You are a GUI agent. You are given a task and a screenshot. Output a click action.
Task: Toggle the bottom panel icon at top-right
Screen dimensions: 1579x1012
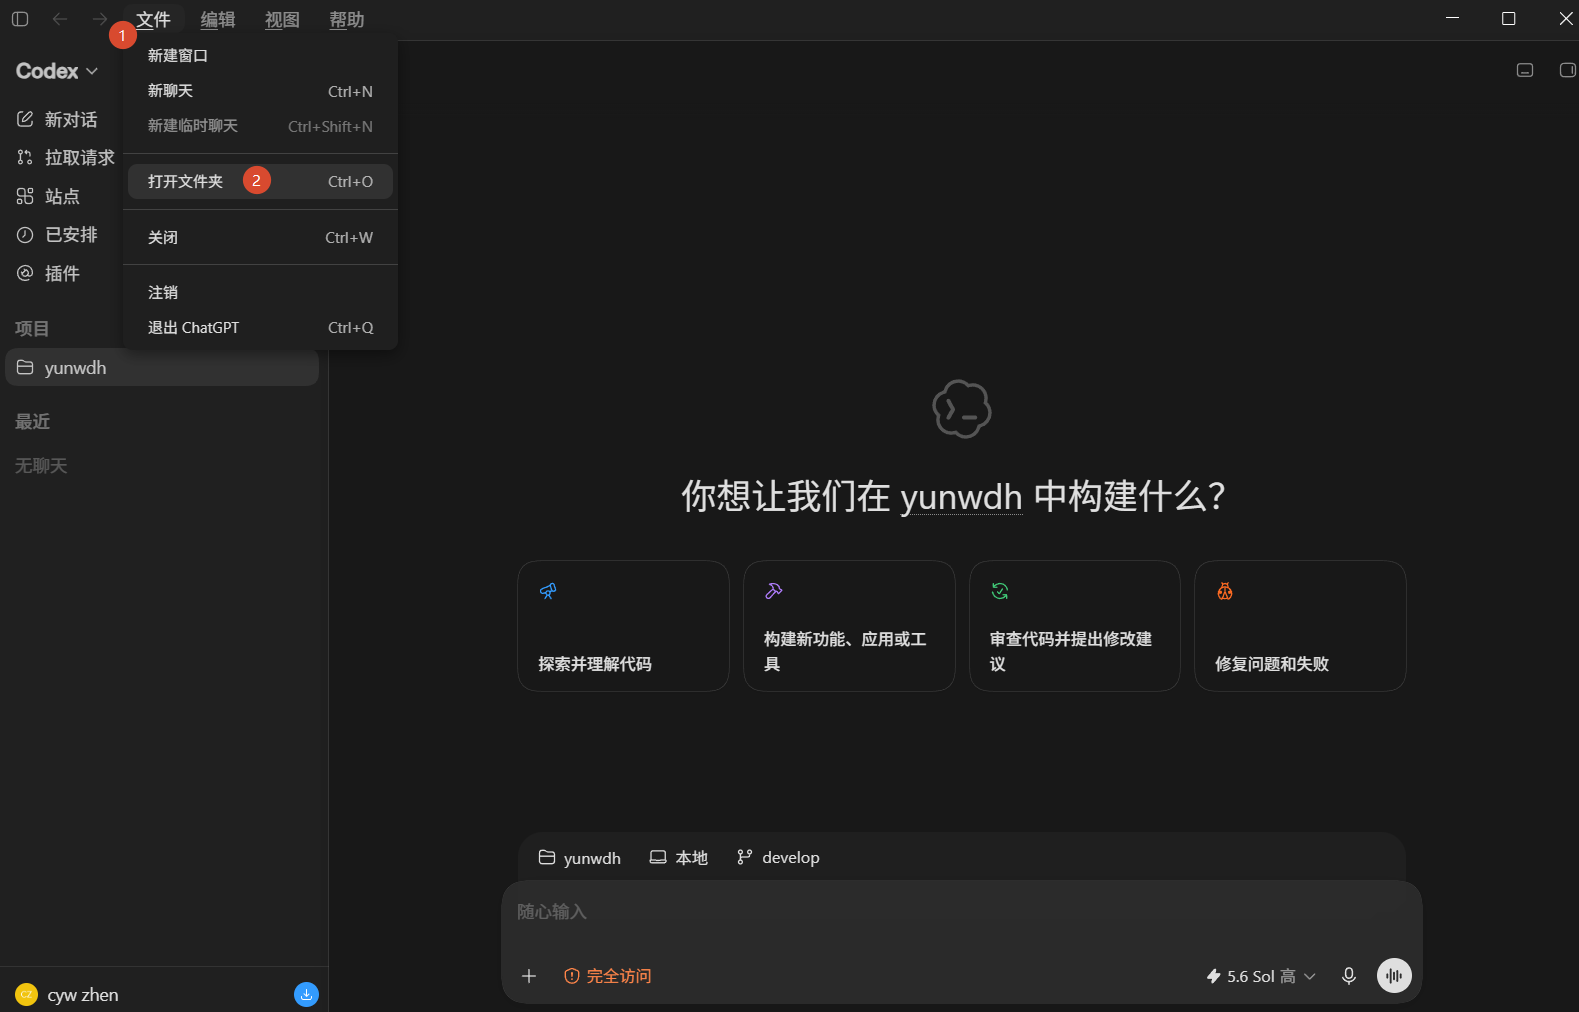[x=1525, y=70]
